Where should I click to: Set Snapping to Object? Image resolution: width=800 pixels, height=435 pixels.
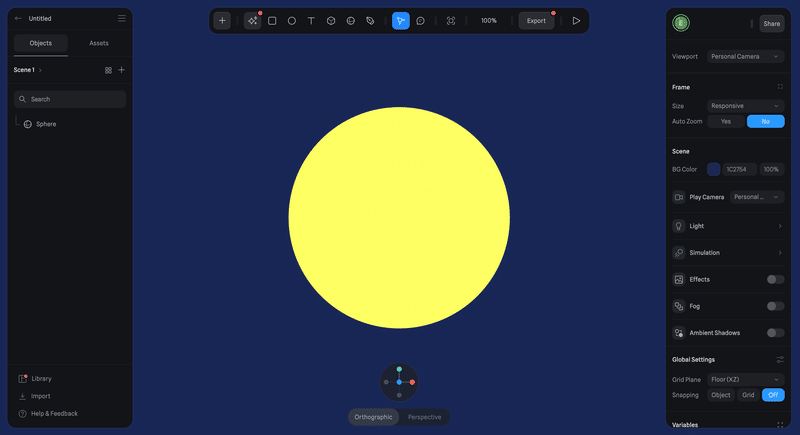pyautogui.click(x=720, y=395)
